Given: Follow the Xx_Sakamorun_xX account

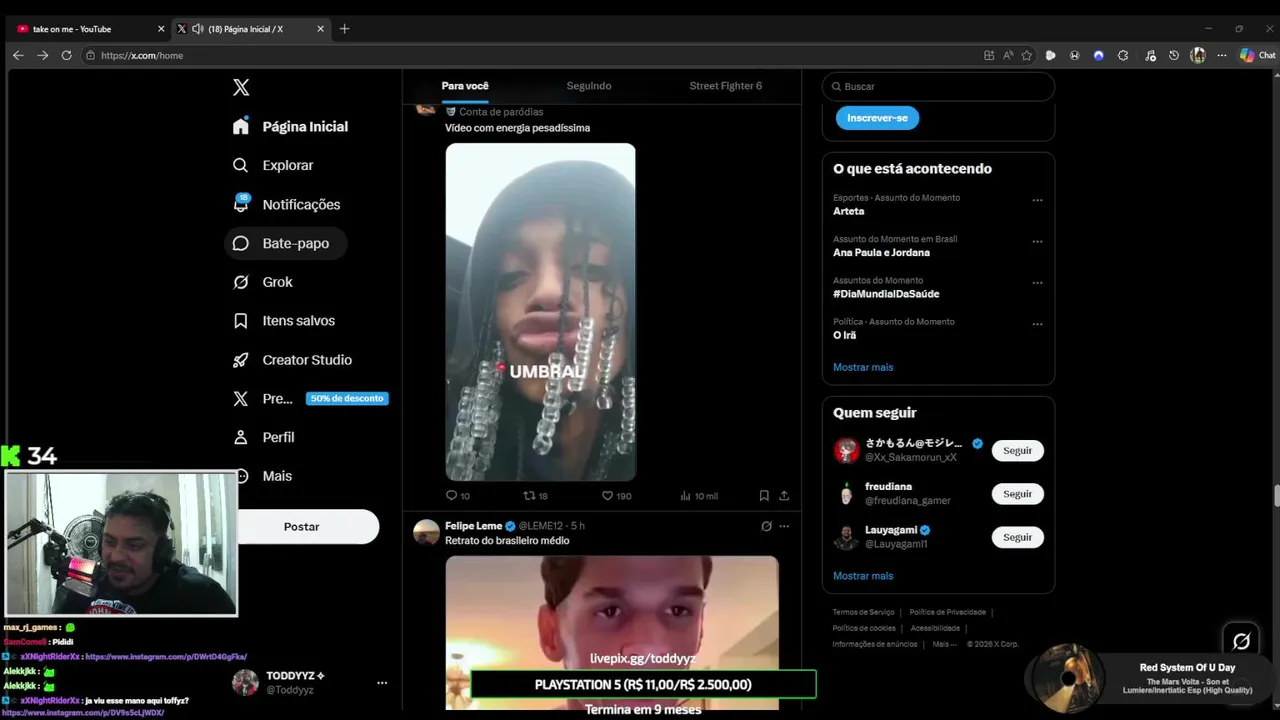Looking at the screenshot, I should [1017, 450].
